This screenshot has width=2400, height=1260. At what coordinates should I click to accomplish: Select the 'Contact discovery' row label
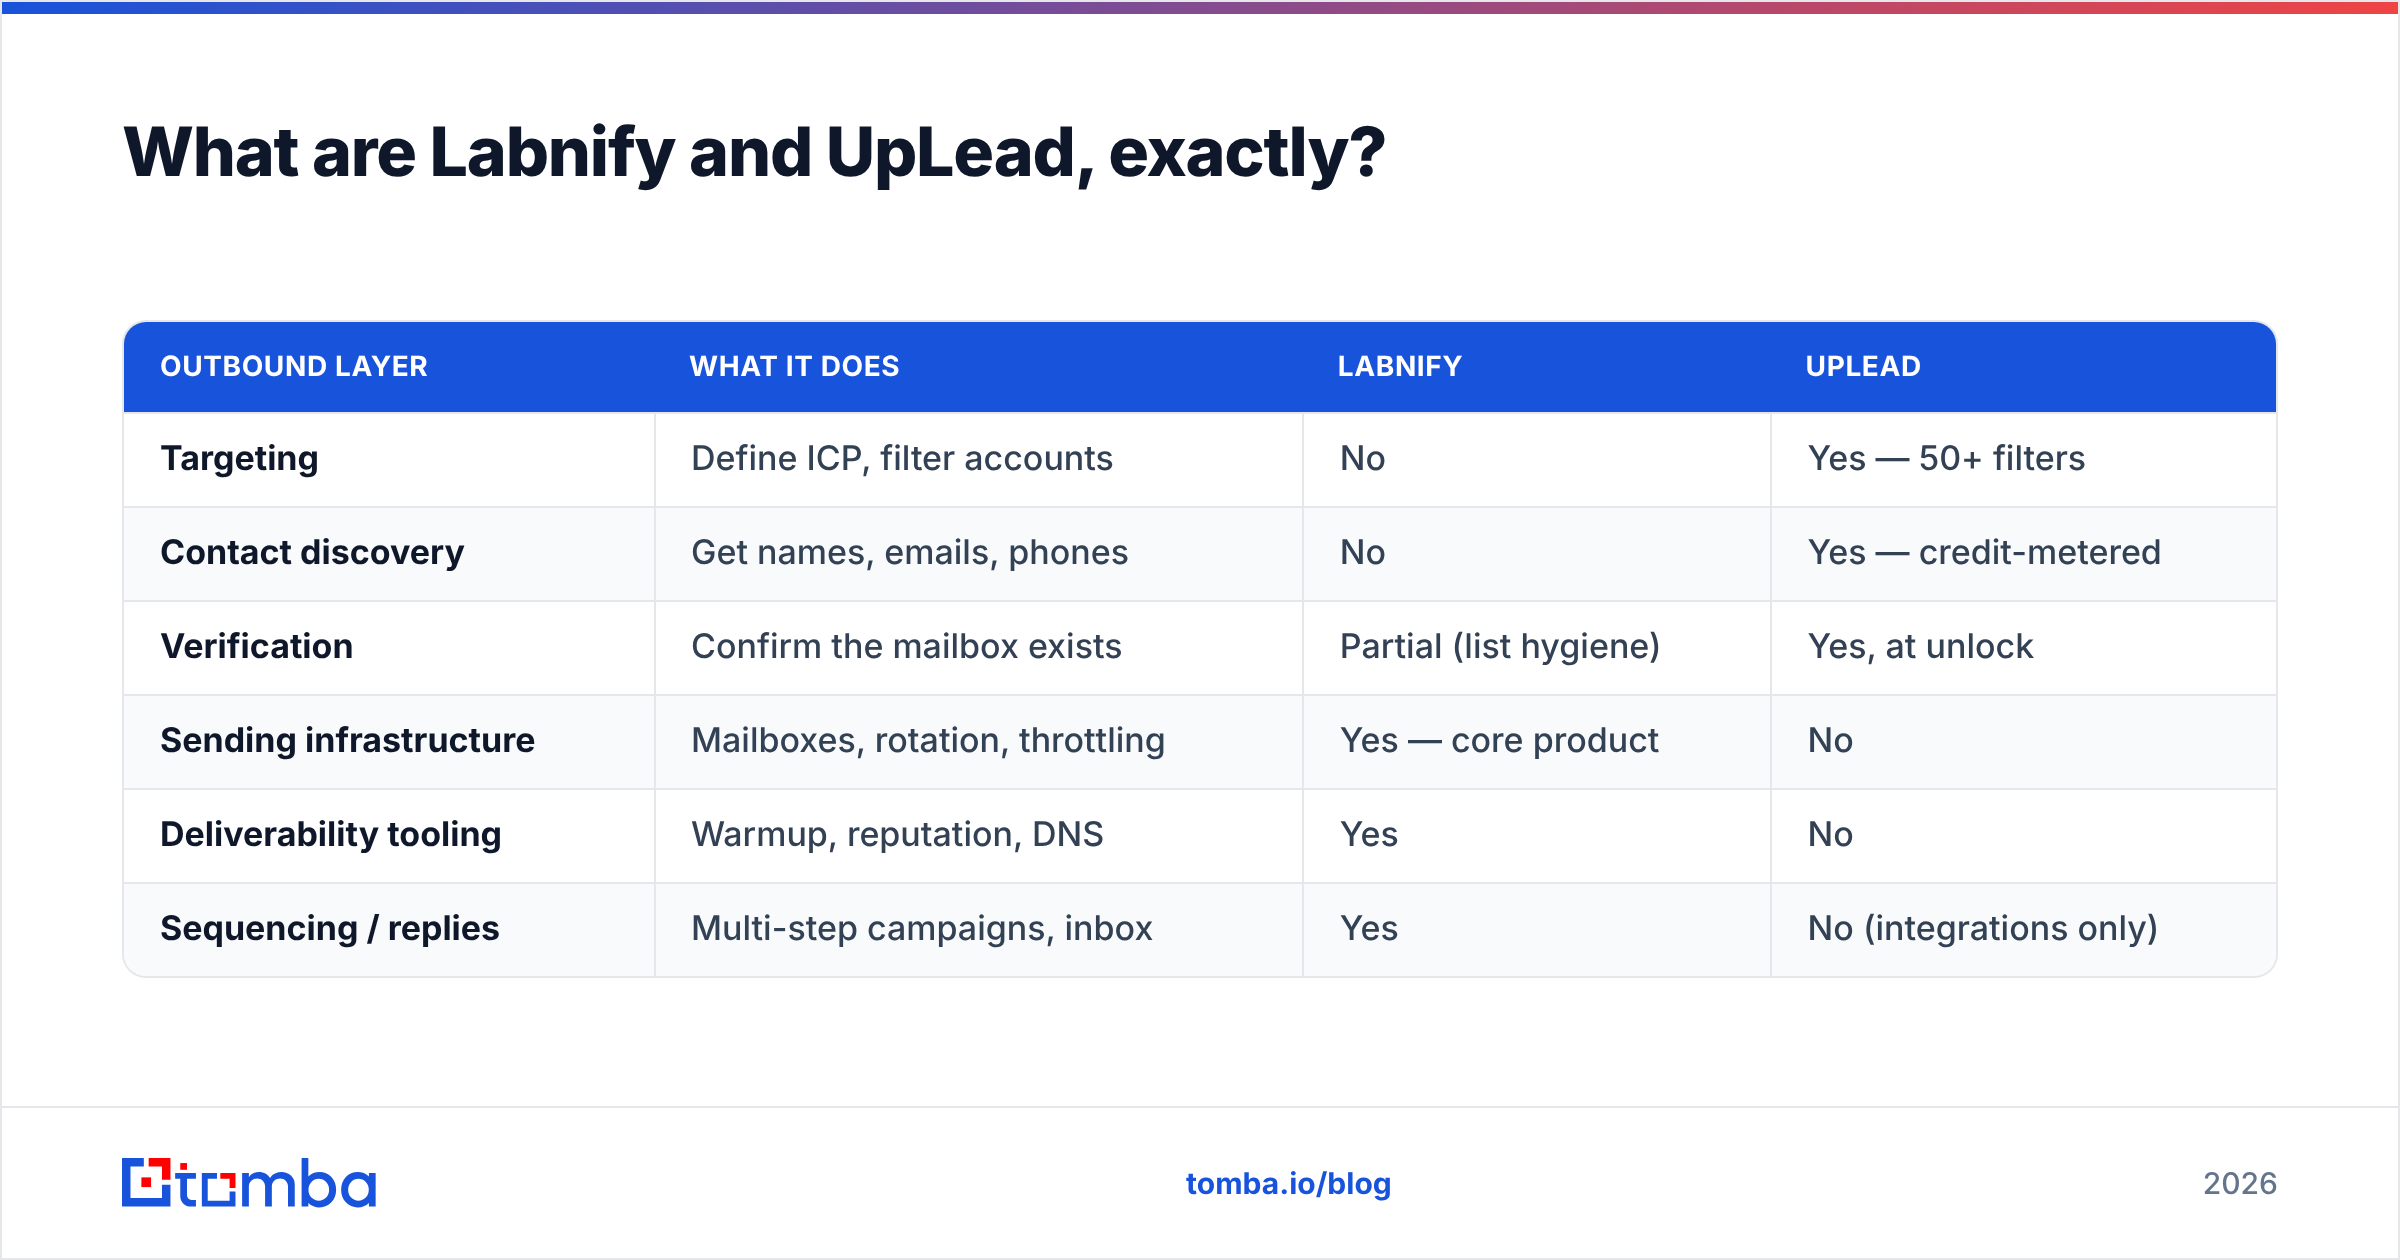(x=312, y=552)
